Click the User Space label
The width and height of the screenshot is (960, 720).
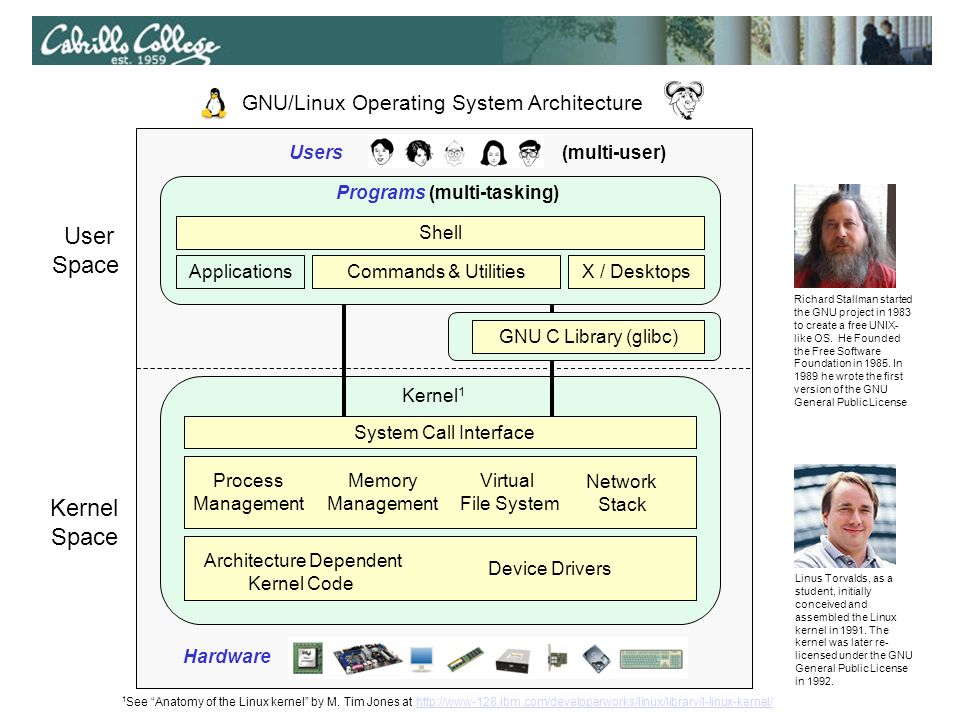[86, 250]
